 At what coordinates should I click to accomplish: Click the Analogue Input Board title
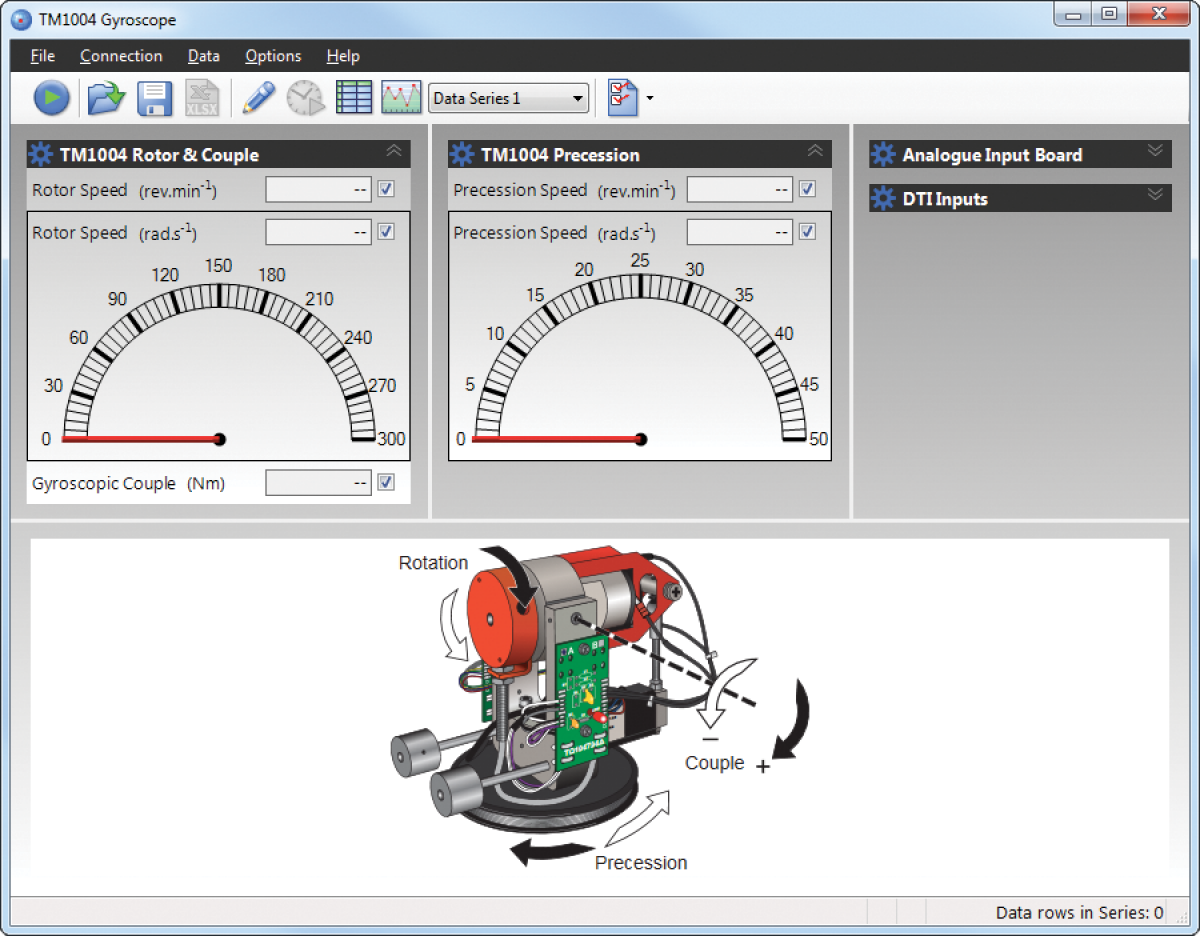click(992, 155)
